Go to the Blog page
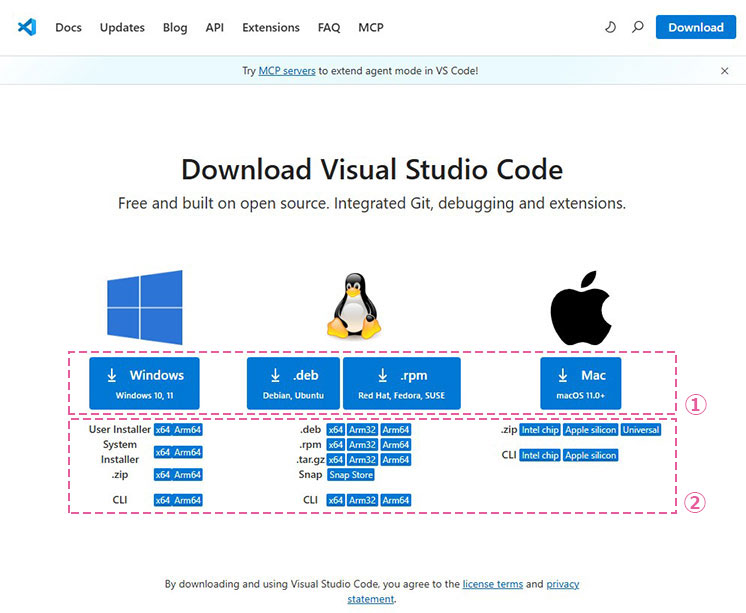746x613 pixels. coord(175,28)
